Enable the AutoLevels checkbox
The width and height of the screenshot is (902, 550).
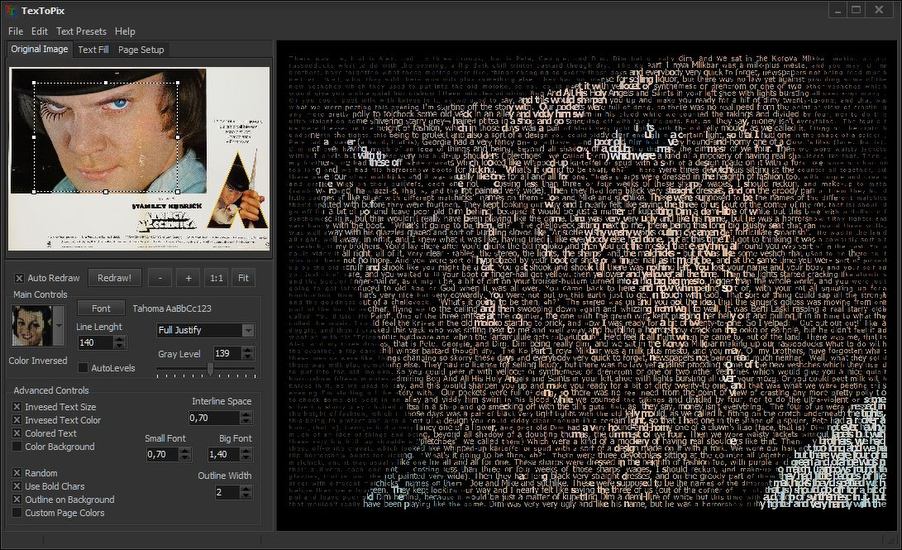pos(83,368)
